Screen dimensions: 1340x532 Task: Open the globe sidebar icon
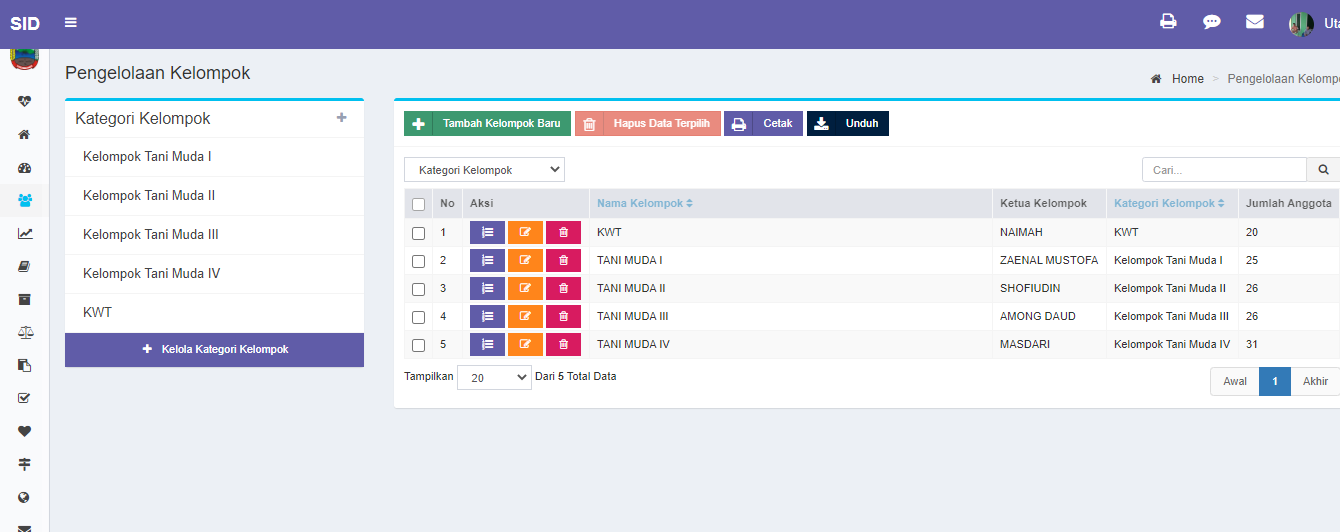point(25,497)
